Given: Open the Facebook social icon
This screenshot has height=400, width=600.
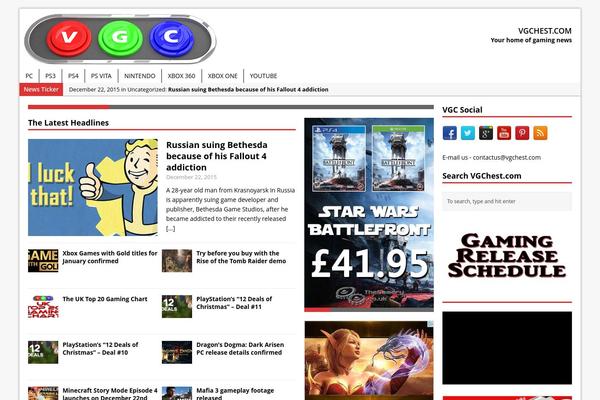Looking at the screenshot, I should pos(450,133).
